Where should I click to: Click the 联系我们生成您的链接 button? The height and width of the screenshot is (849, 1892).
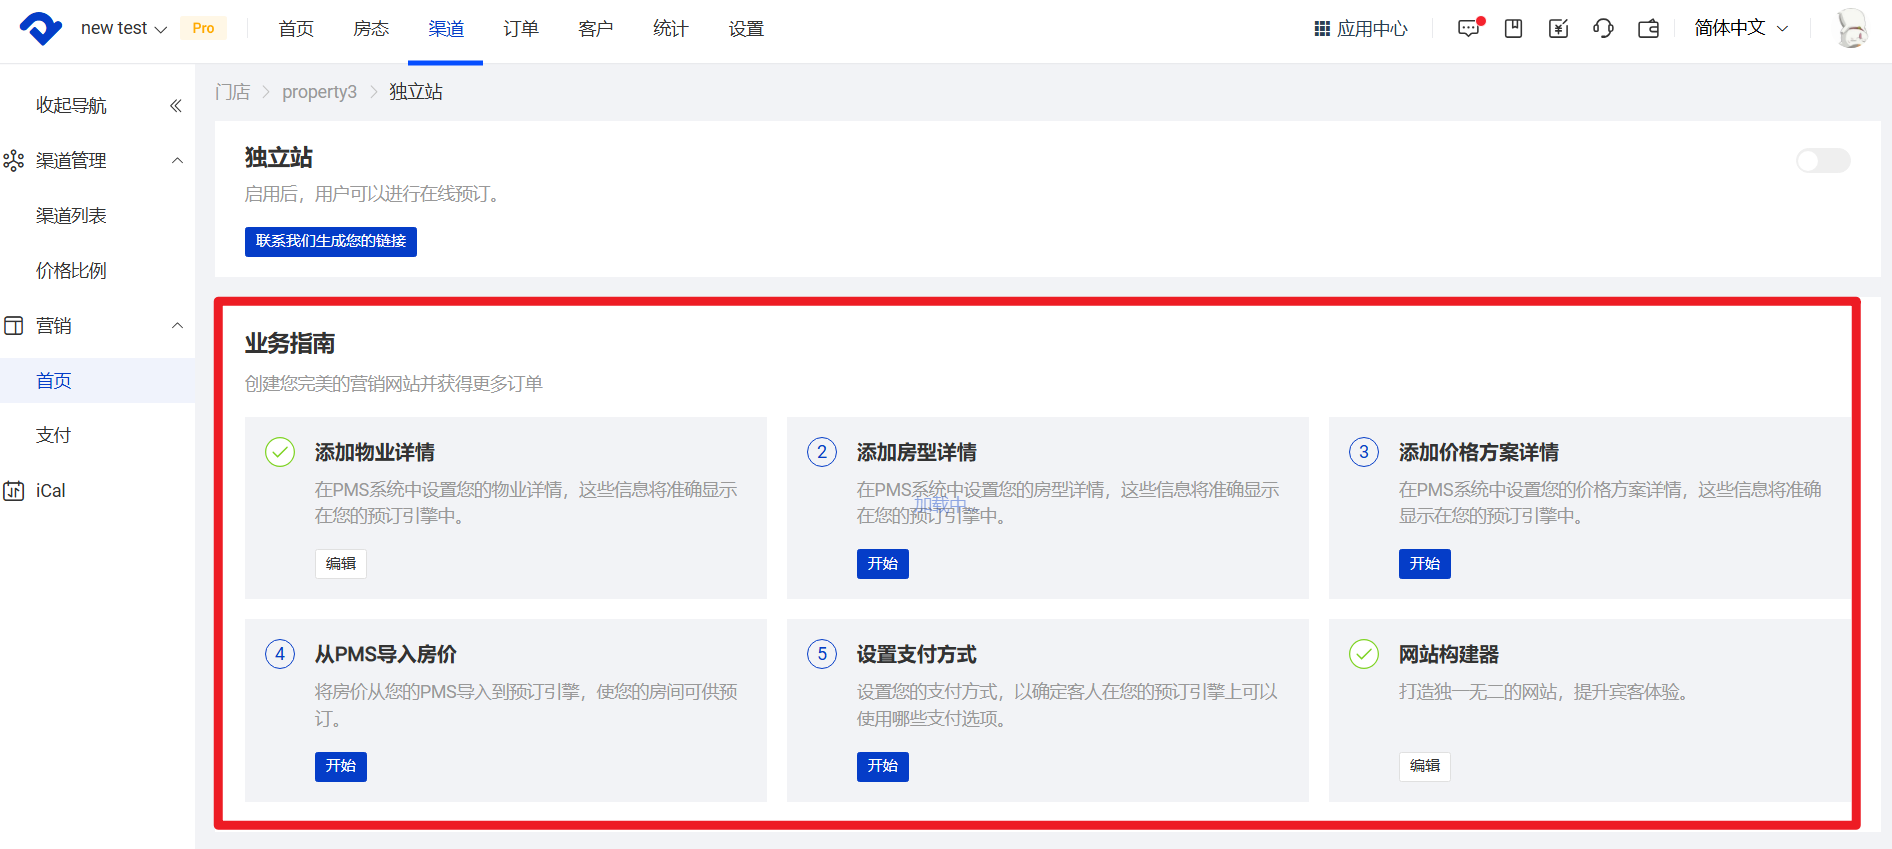tap(331, 241)
